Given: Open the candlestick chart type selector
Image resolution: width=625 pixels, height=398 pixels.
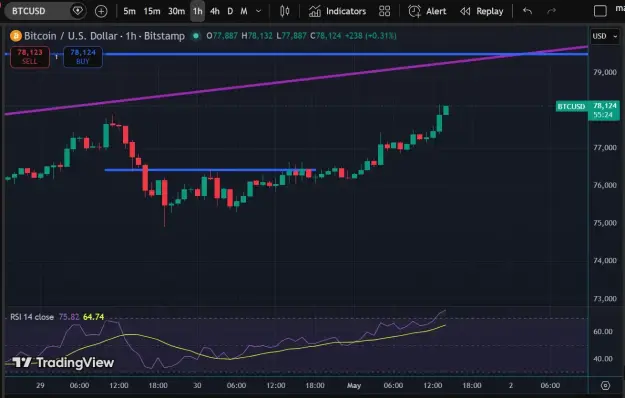Looking at the screenshot, I should [x=285, y=11].
